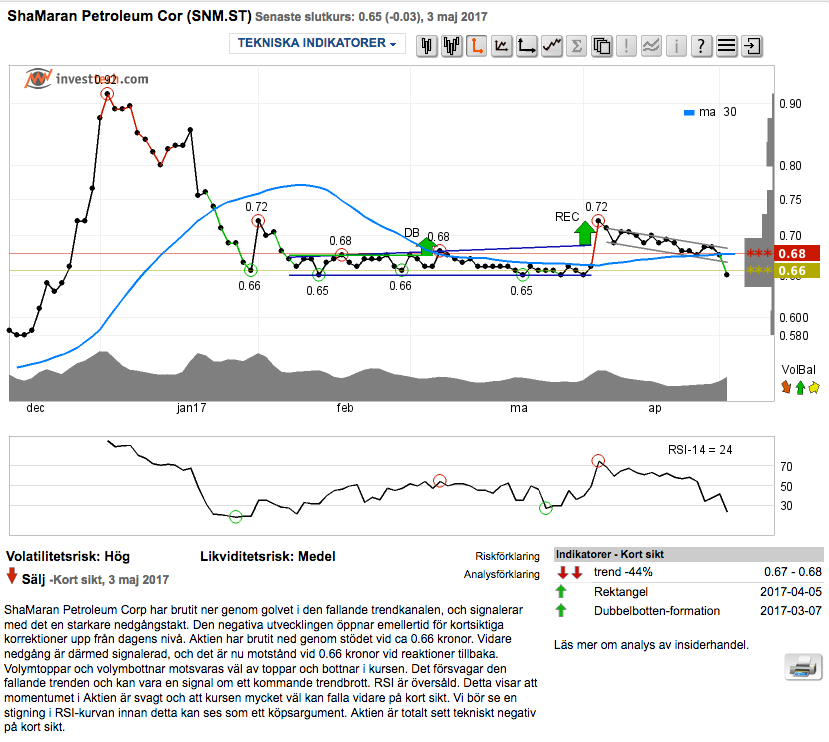
Task: Click the VolBal label
Action: click(798, 370)
